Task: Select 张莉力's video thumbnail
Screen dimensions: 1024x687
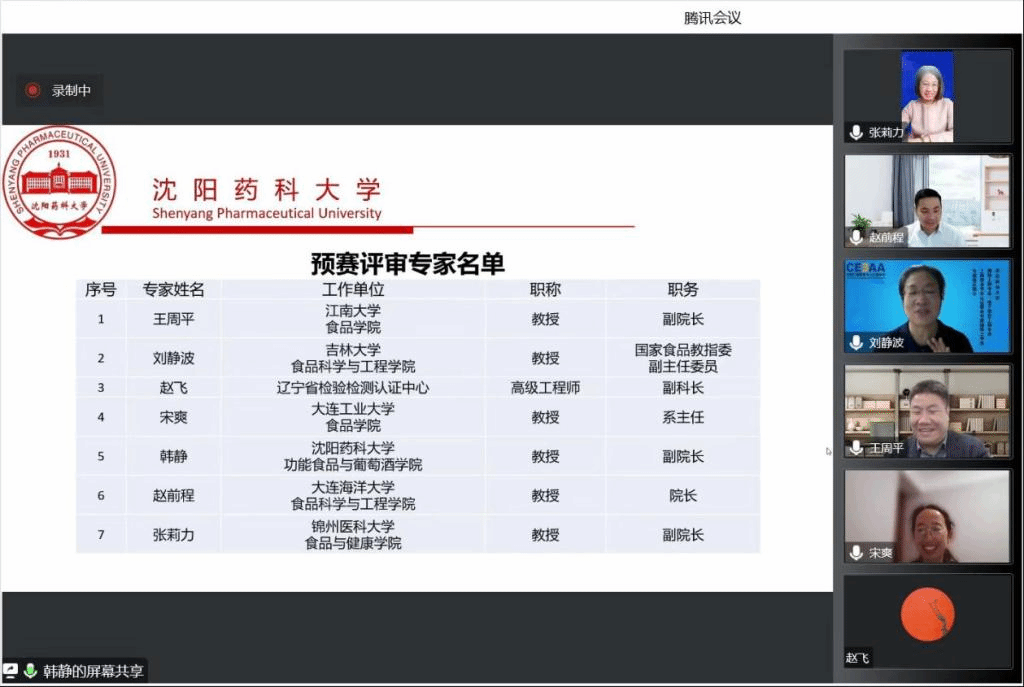Action: (927, 95)
